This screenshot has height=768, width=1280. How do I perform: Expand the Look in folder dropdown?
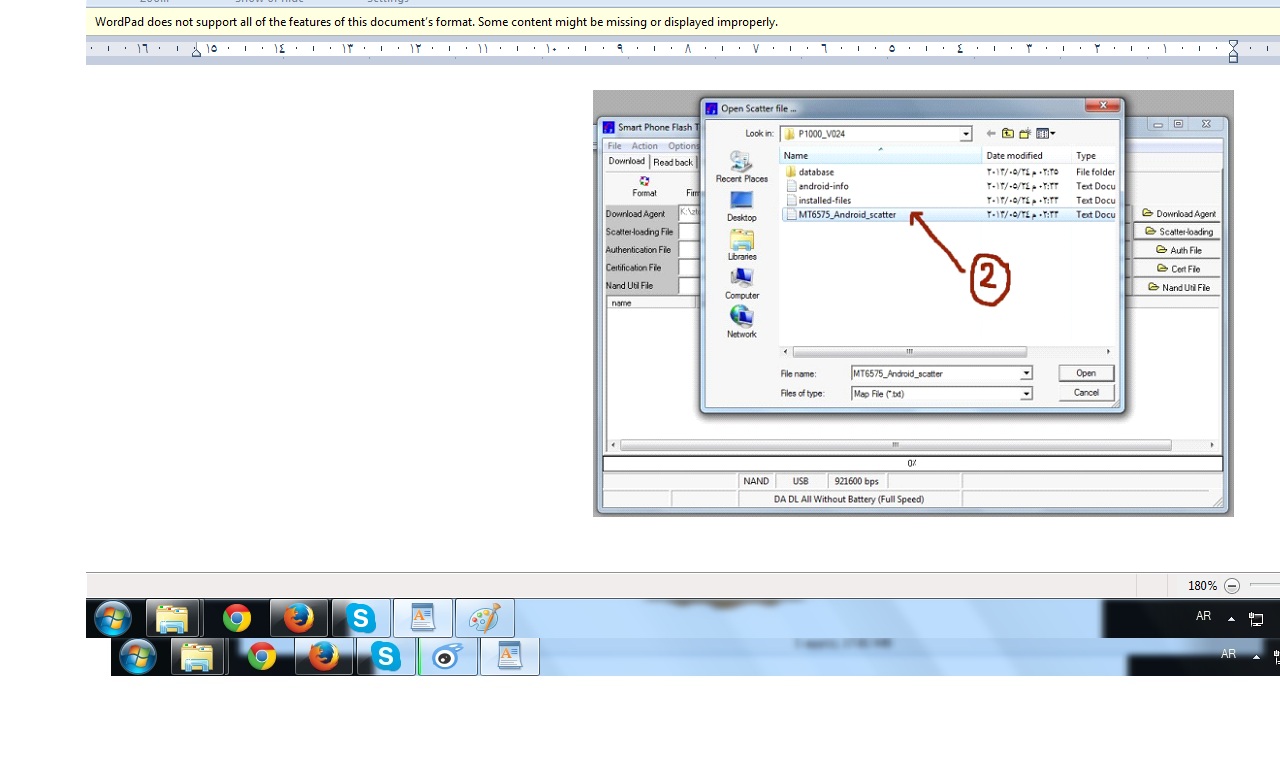(x=966, y=134)
